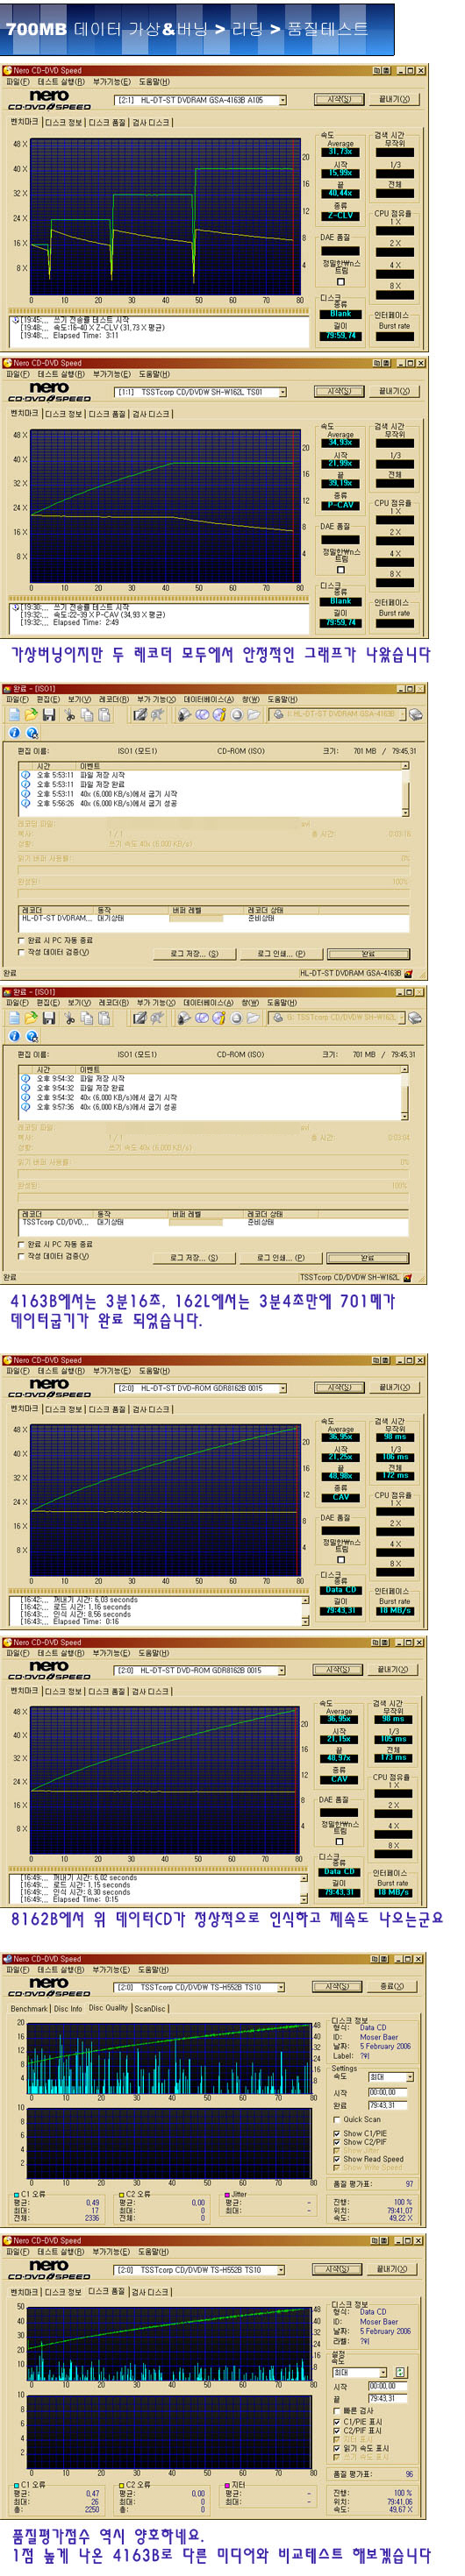Click New compilation icon in SH-W162L burn window

[x=14, y=1018]
